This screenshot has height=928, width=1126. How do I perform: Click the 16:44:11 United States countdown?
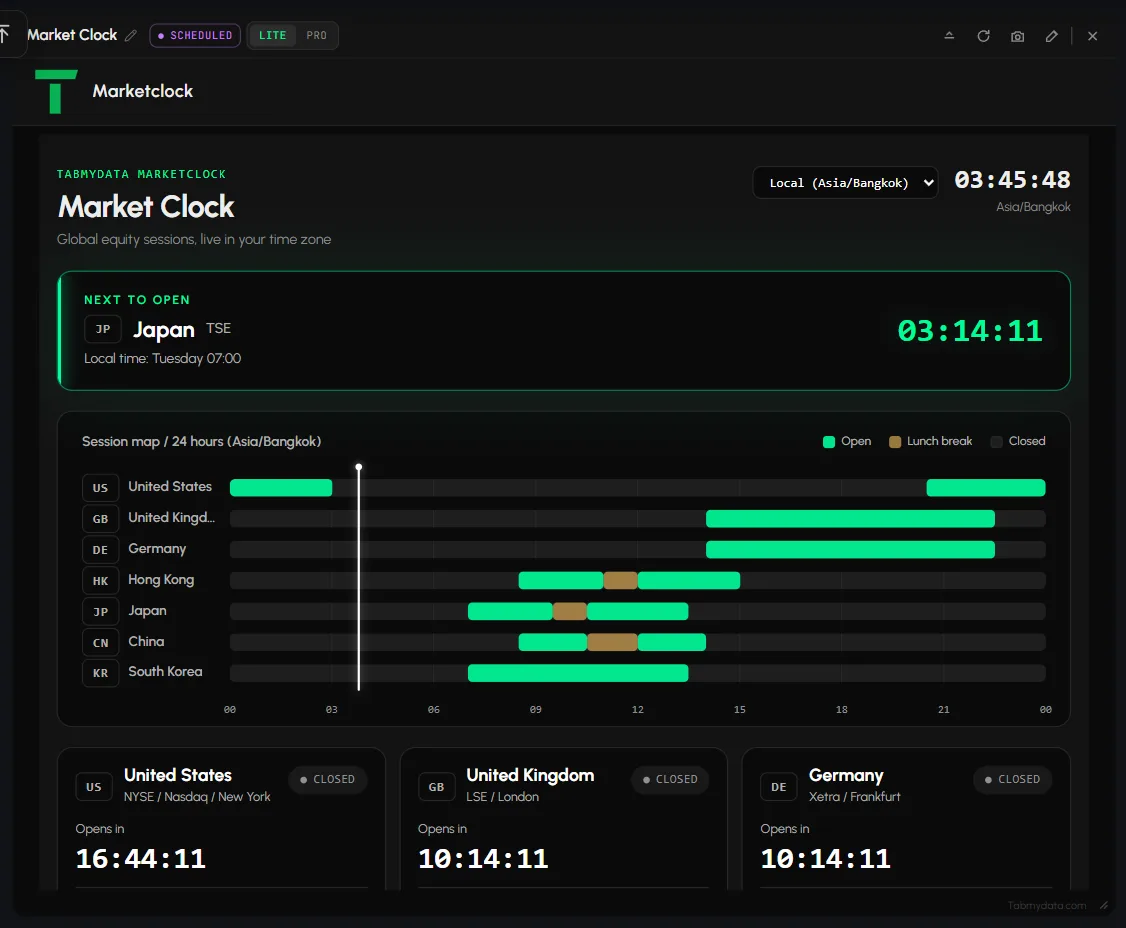click(141, 859)
